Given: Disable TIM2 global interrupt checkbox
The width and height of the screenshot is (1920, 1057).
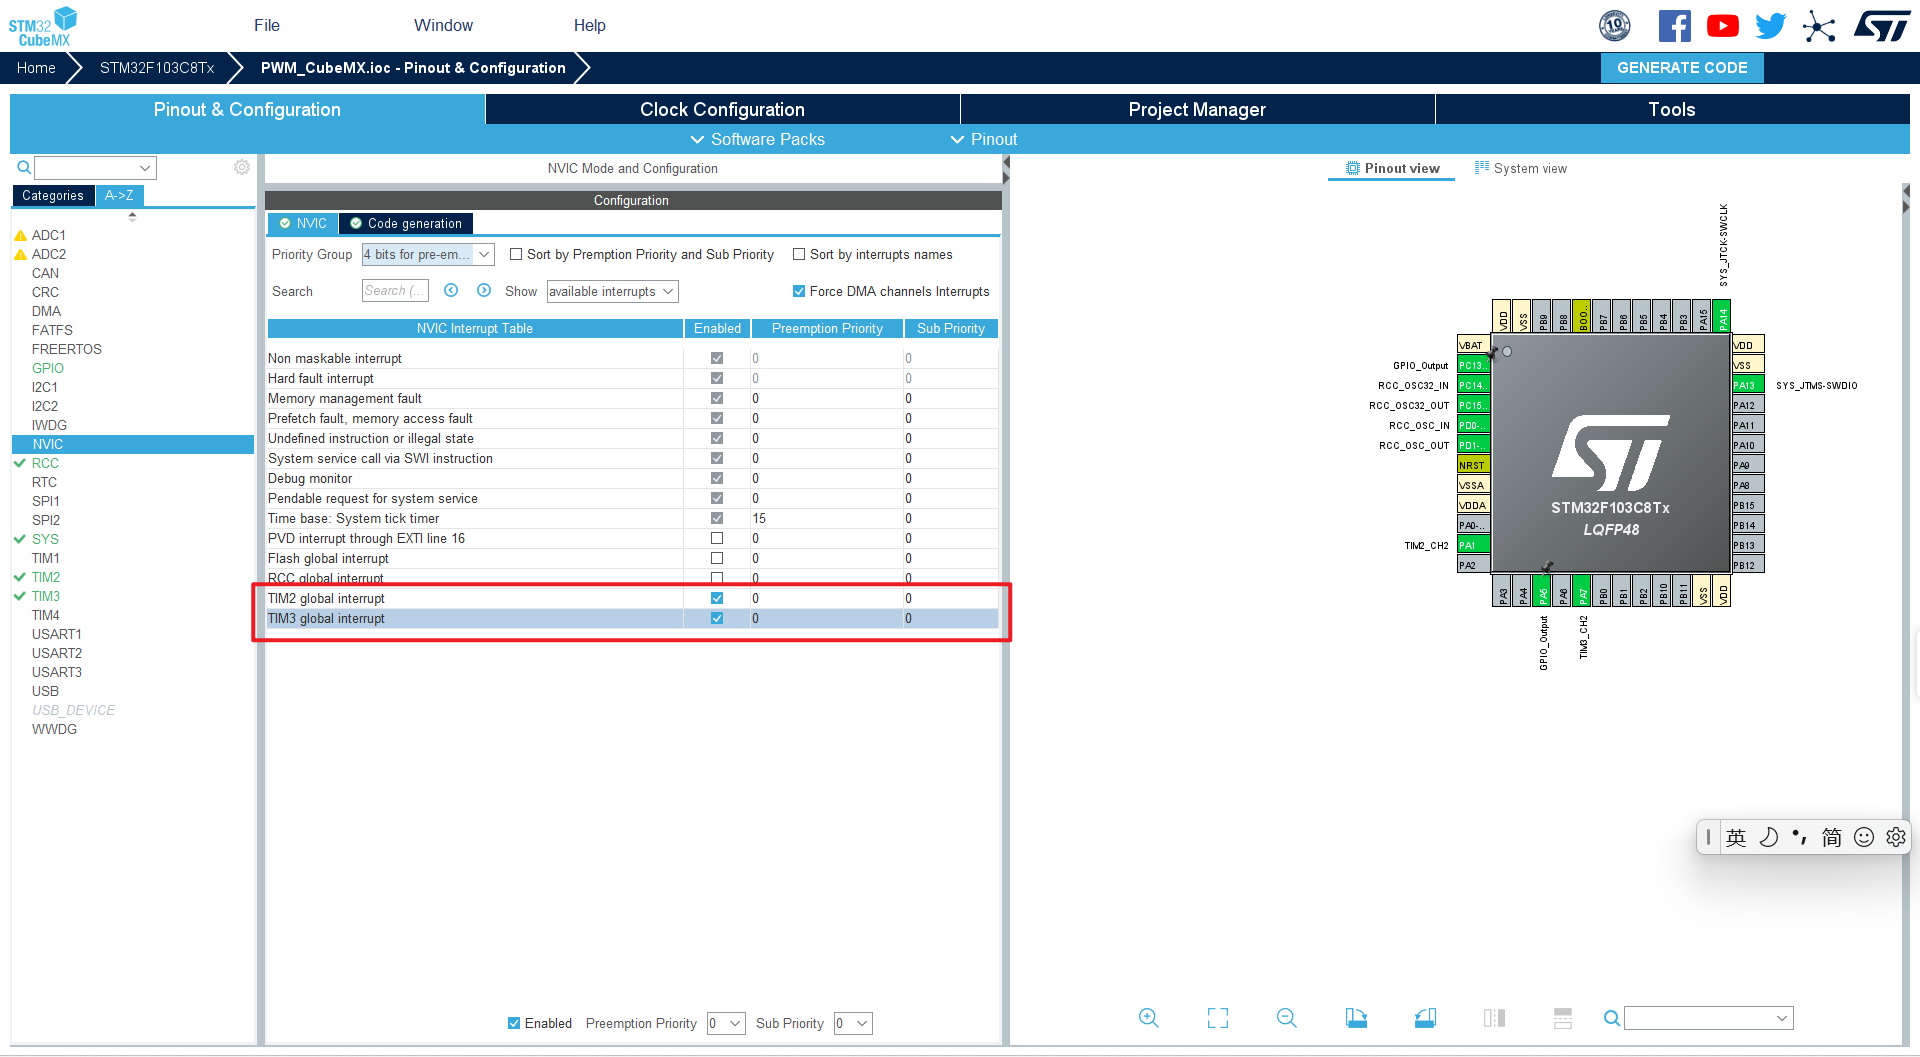Looking at the screenshot, I should [717, 598].
